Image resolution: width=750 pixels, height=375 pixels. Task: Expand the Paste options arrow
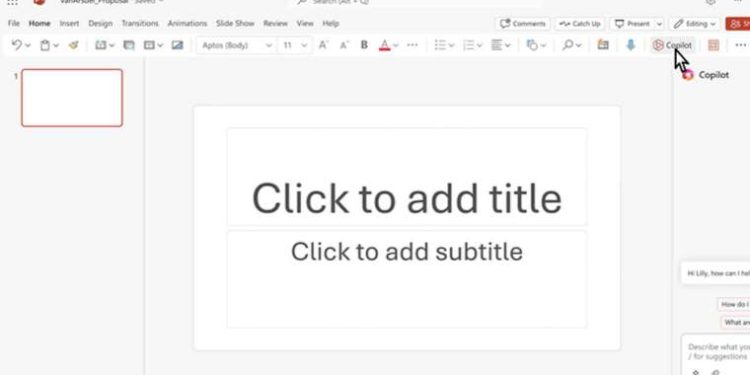coord(56,45)
